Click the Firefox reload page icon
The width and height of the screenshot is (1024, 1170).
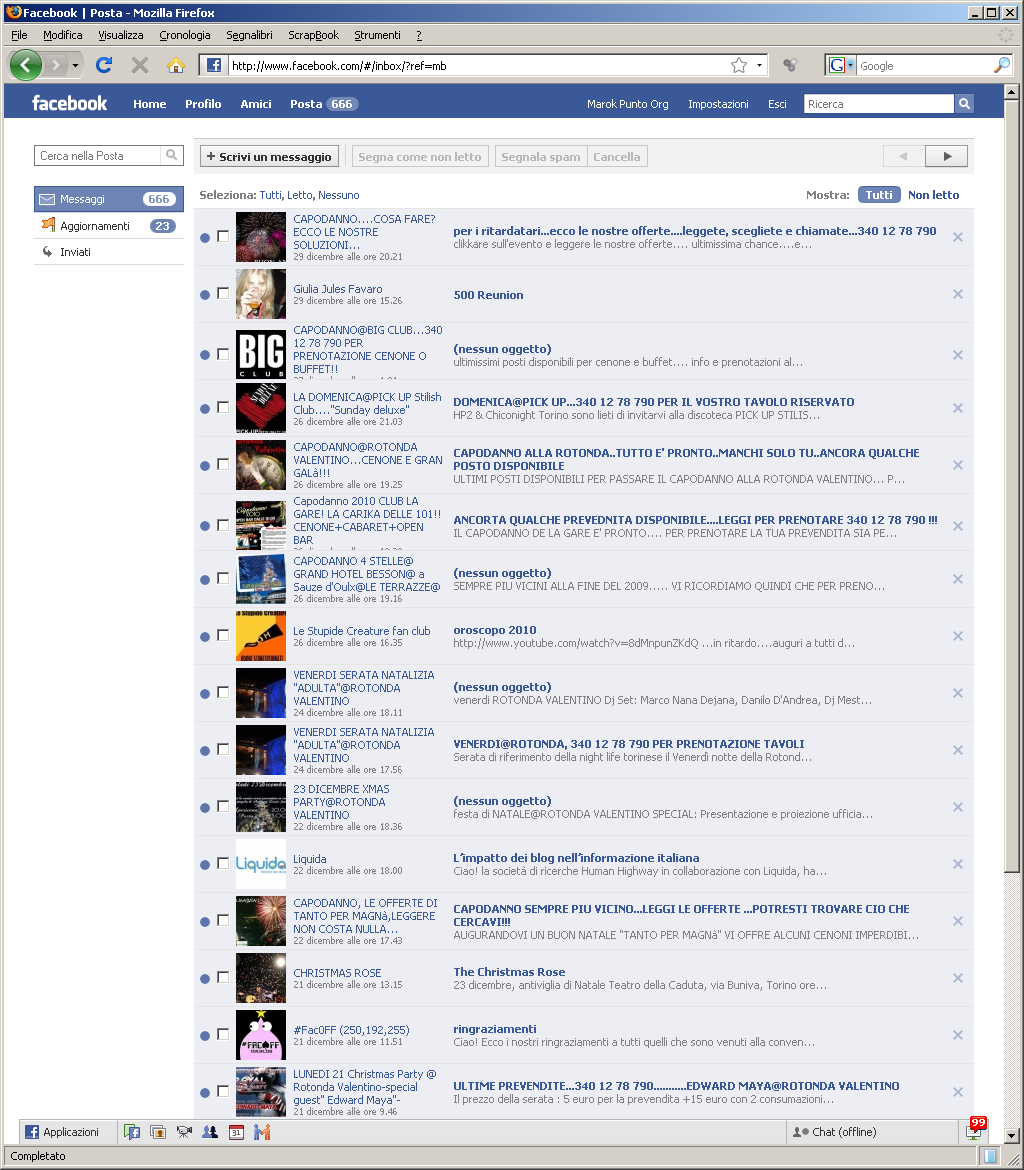click(x=103, y=66)
